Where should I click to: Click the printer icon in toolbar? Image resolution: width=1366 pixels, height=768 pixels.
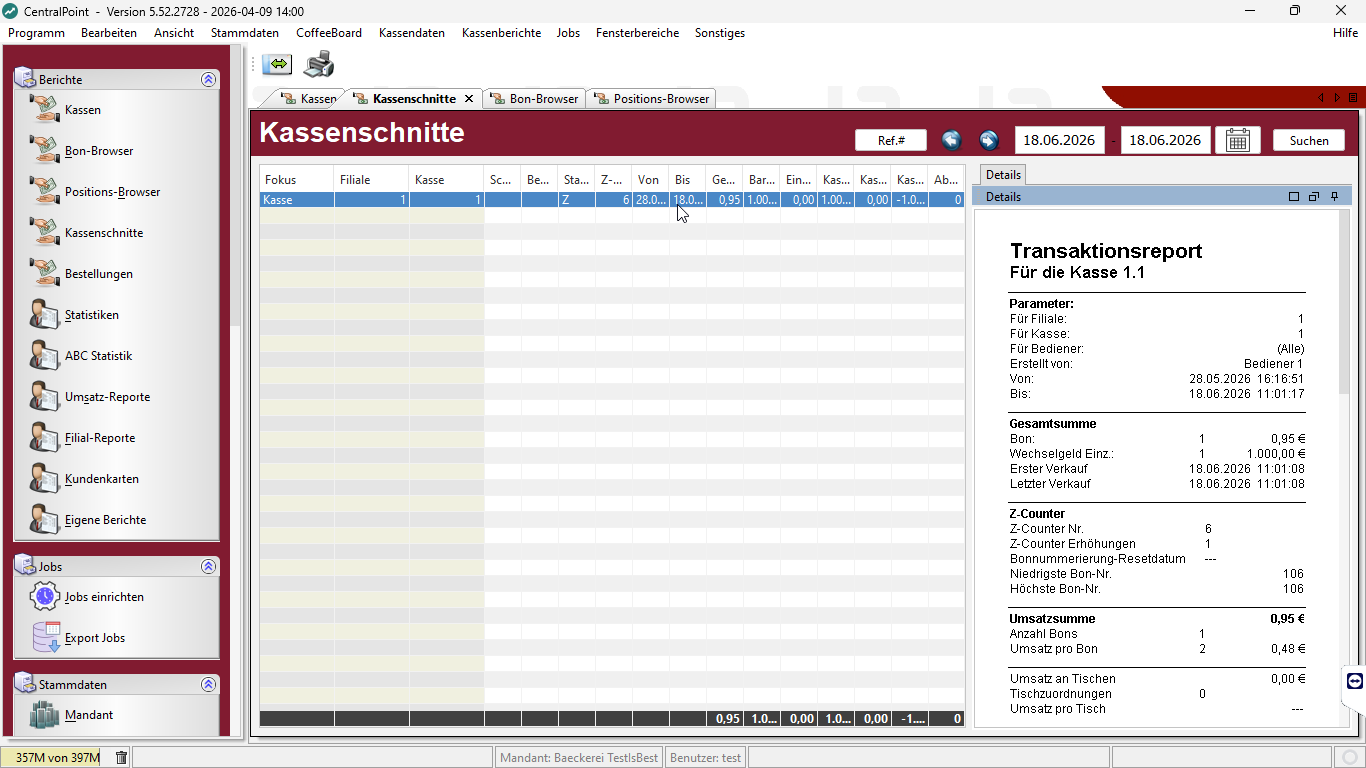(x=319, y=64)
